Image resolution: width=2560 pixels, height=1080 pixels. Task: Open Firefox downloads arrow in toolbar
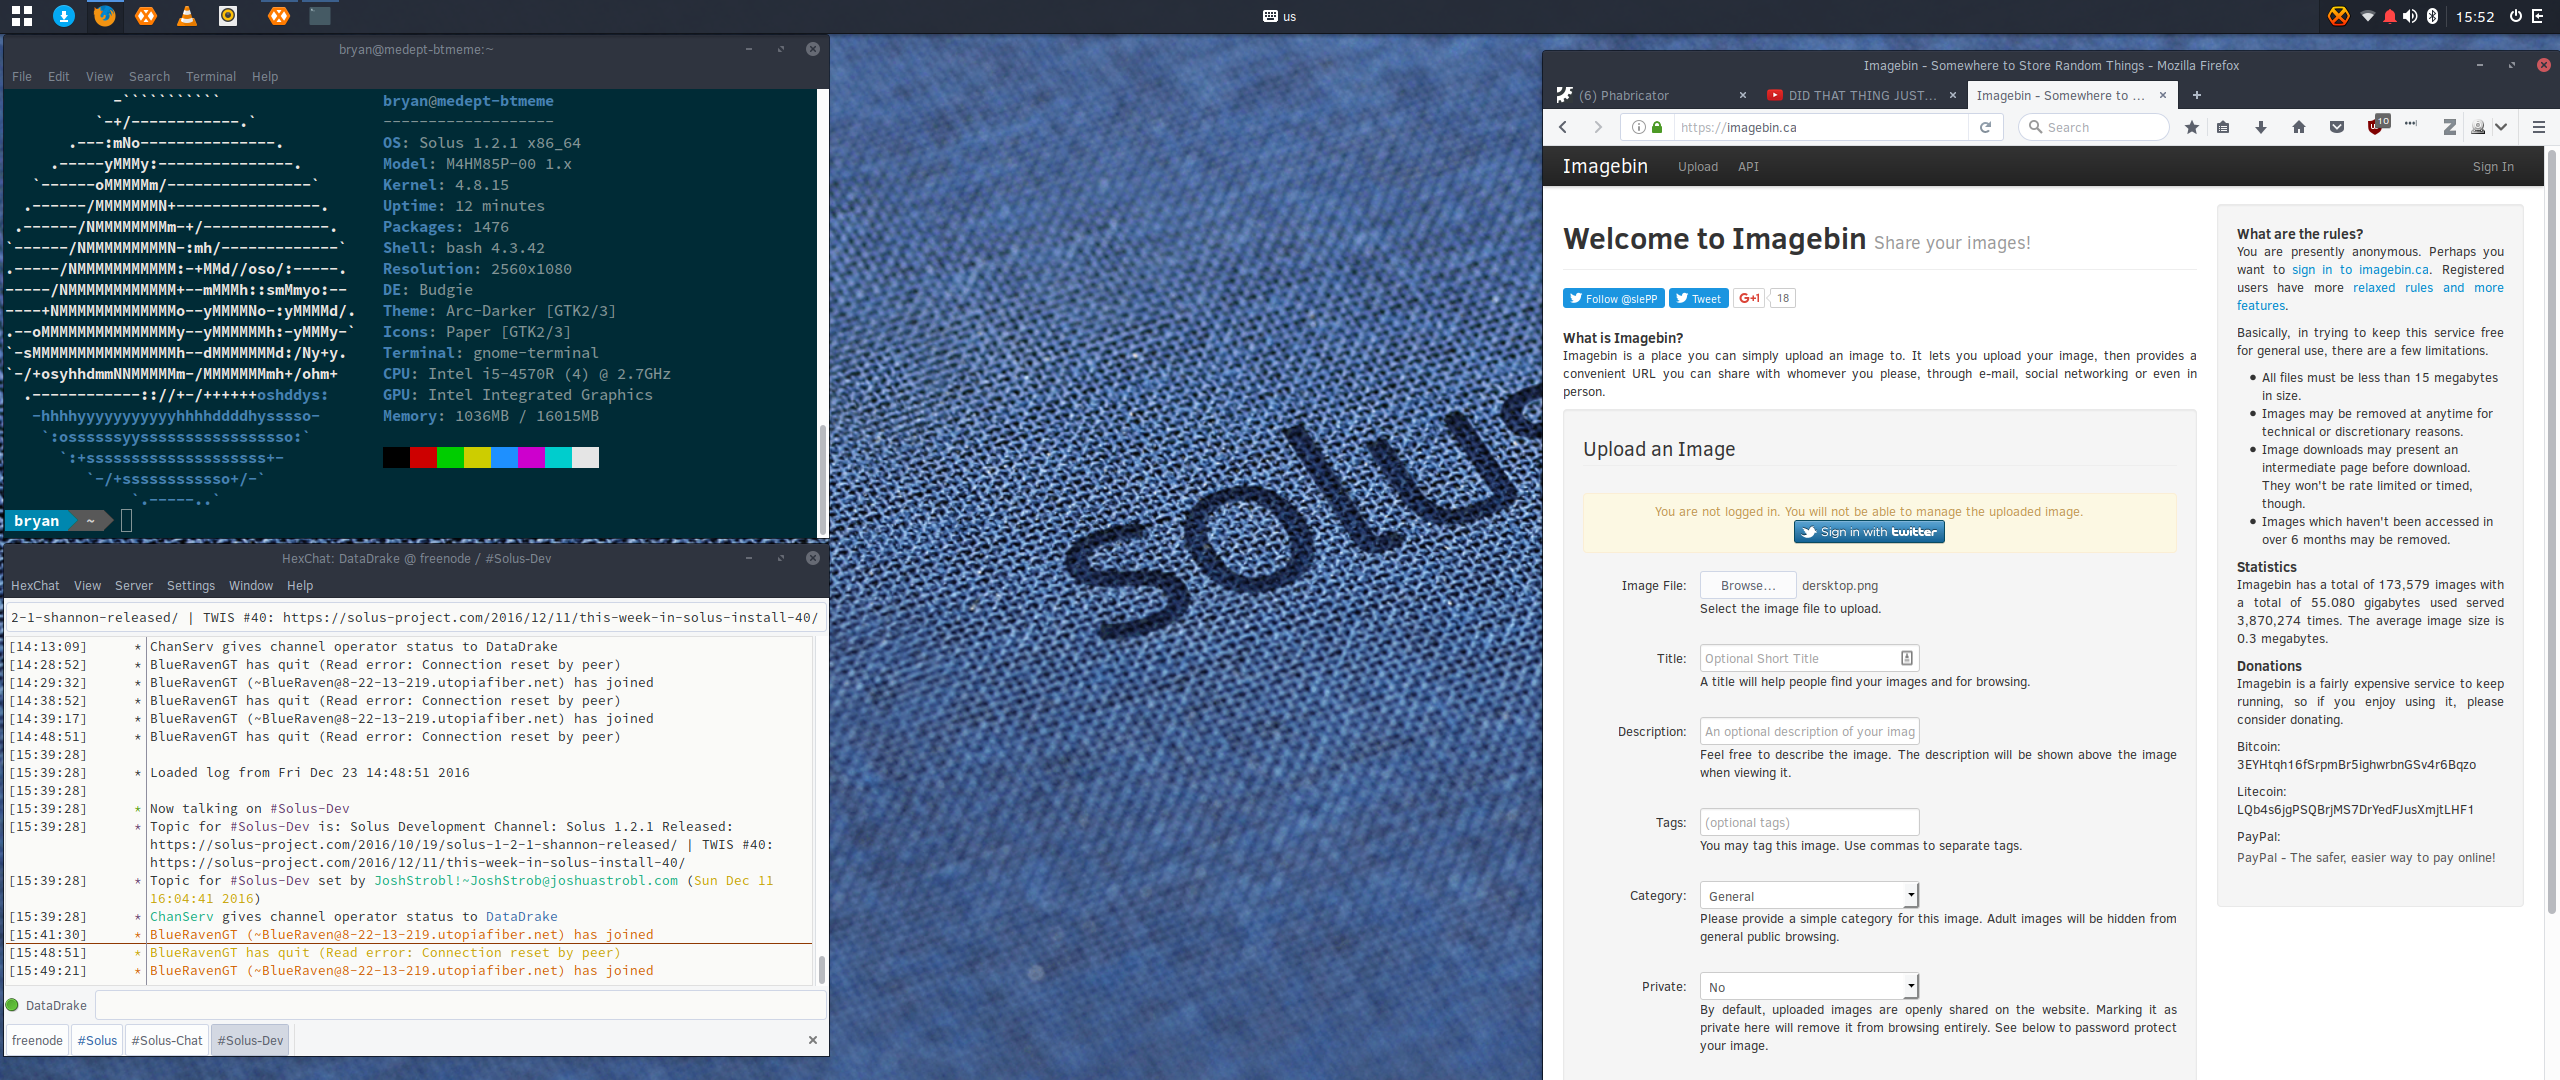coord(2261,127)
